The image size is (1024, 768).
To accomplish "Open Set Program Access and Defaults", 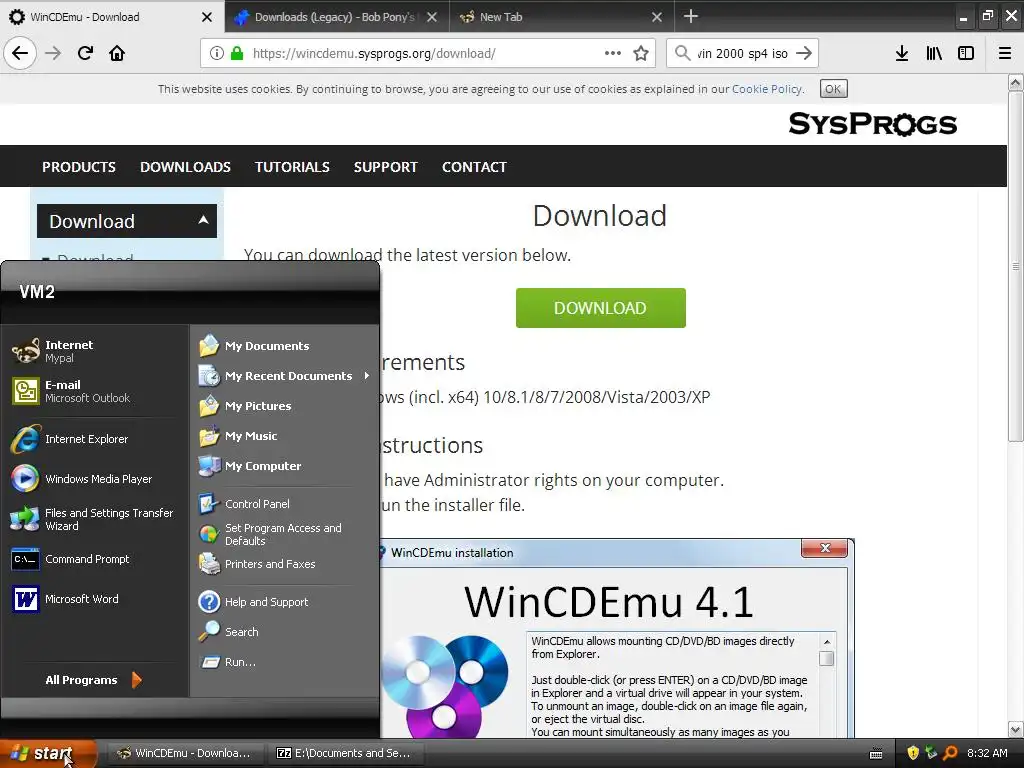I will tap(284, 534).
